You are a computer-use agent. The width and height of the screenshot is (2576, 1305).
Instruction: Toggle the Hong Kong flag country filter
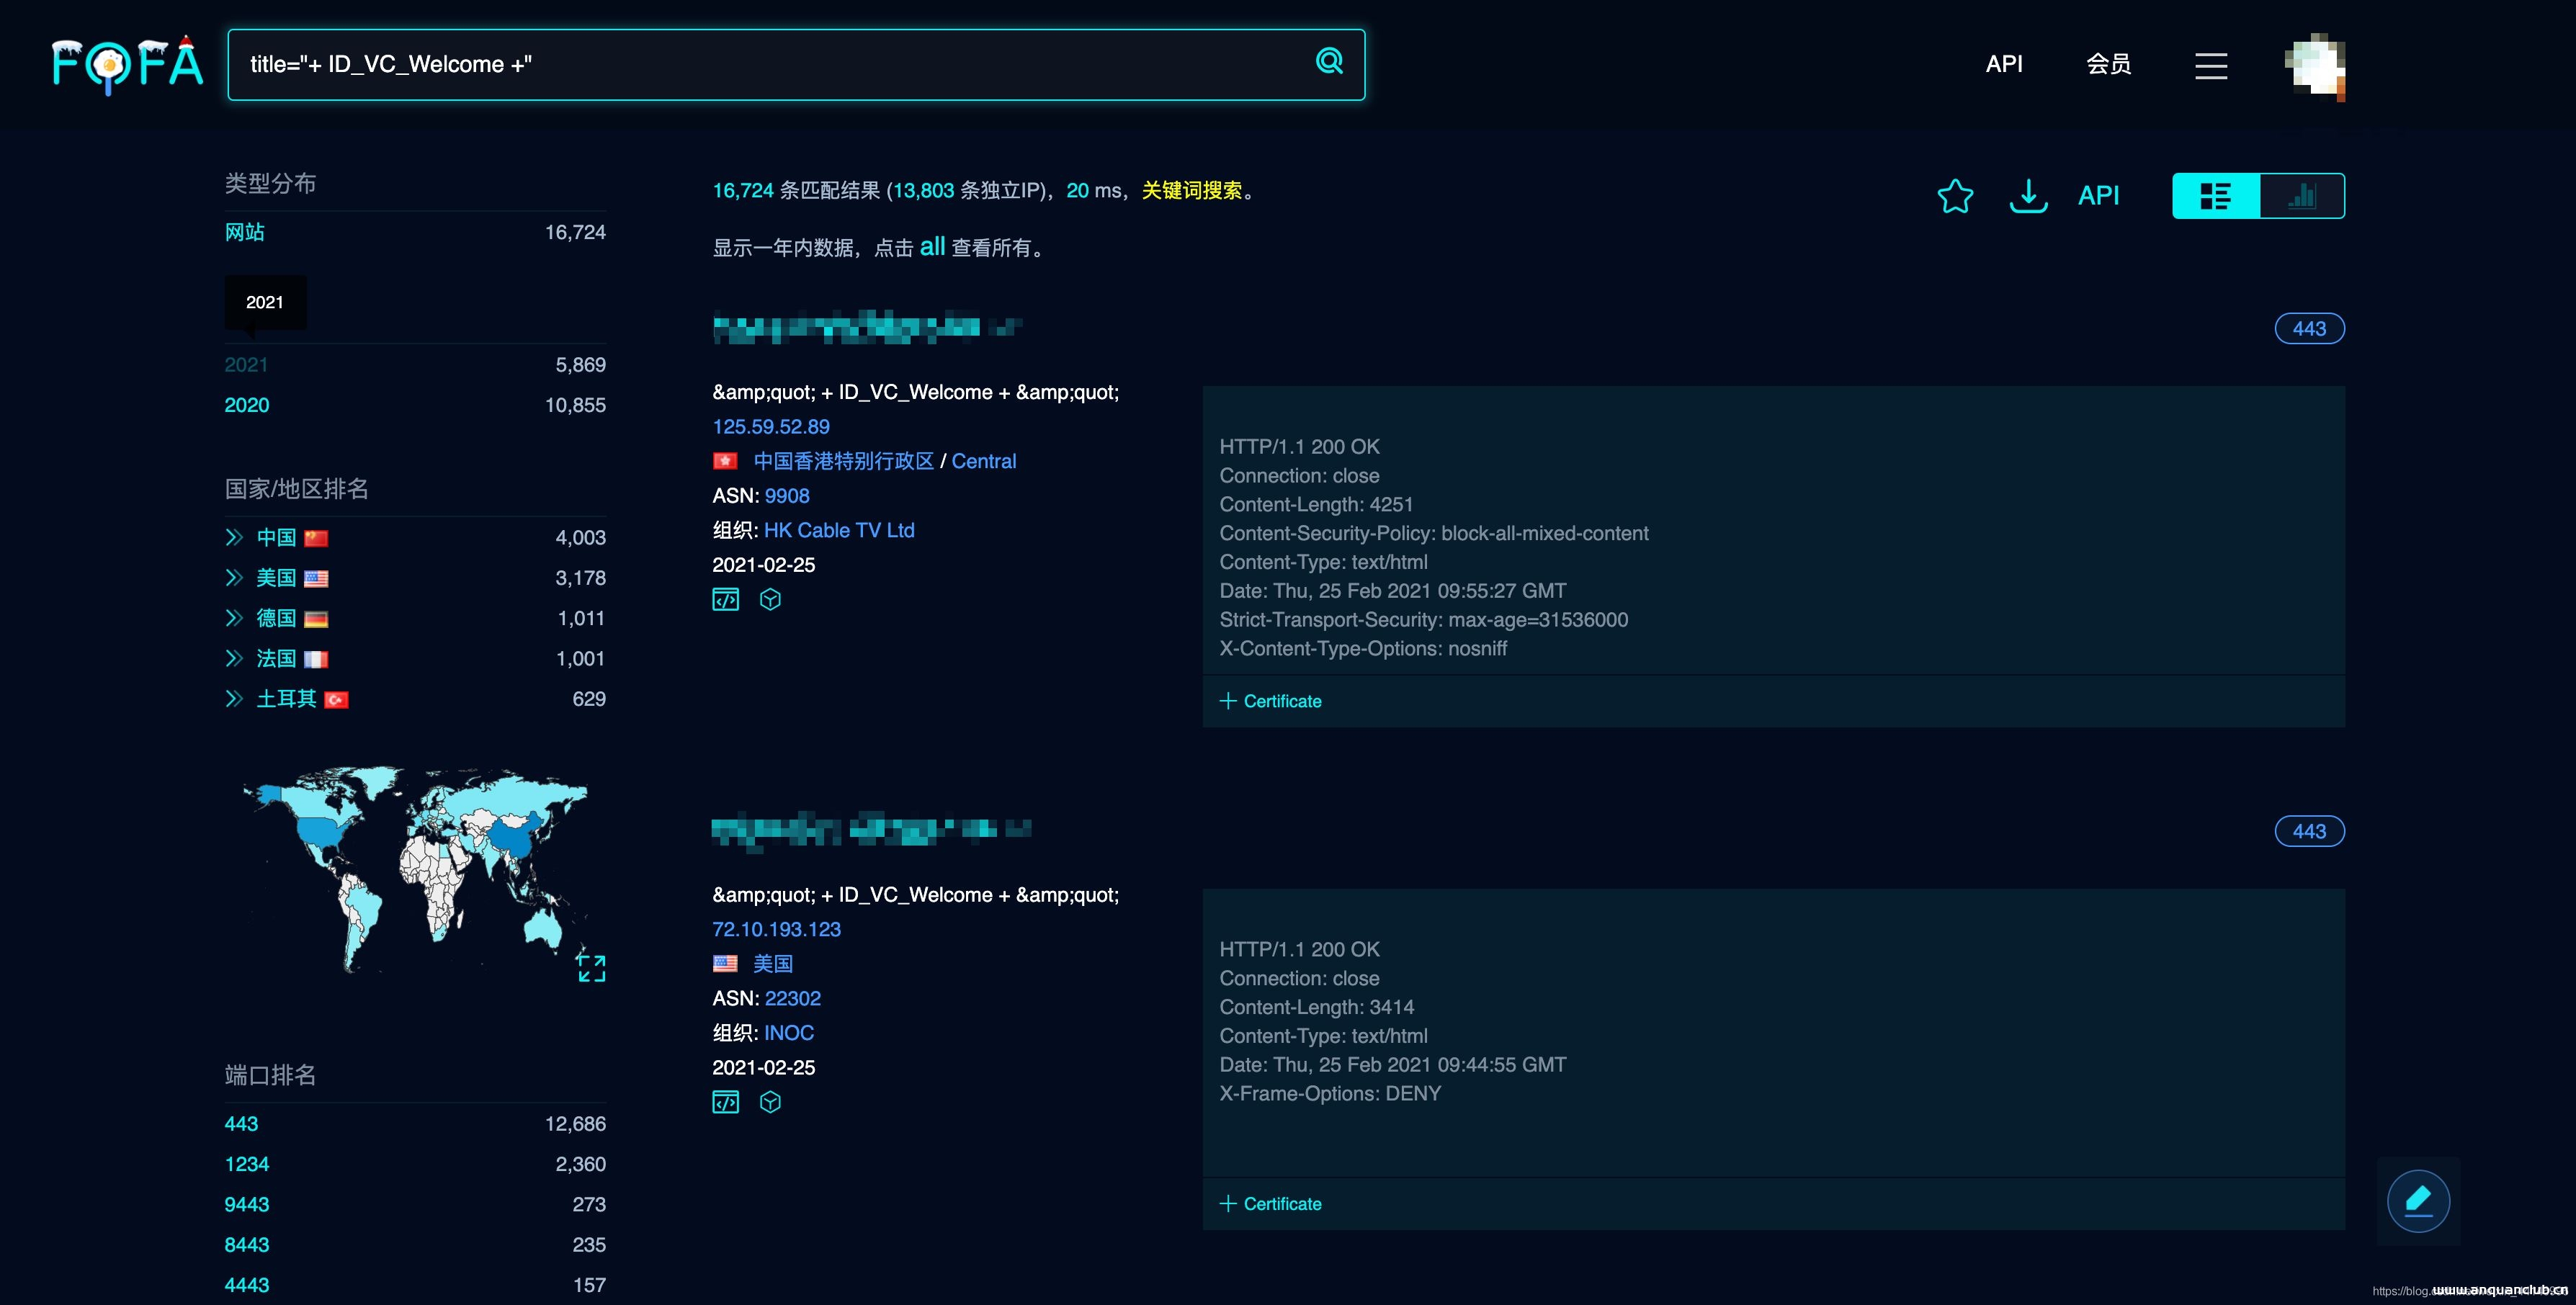[726, 461]
